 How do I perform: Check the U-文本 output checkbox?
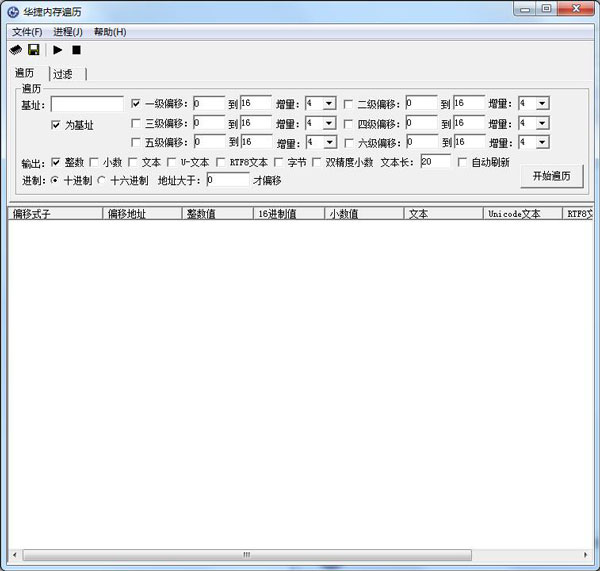point(172,162)
